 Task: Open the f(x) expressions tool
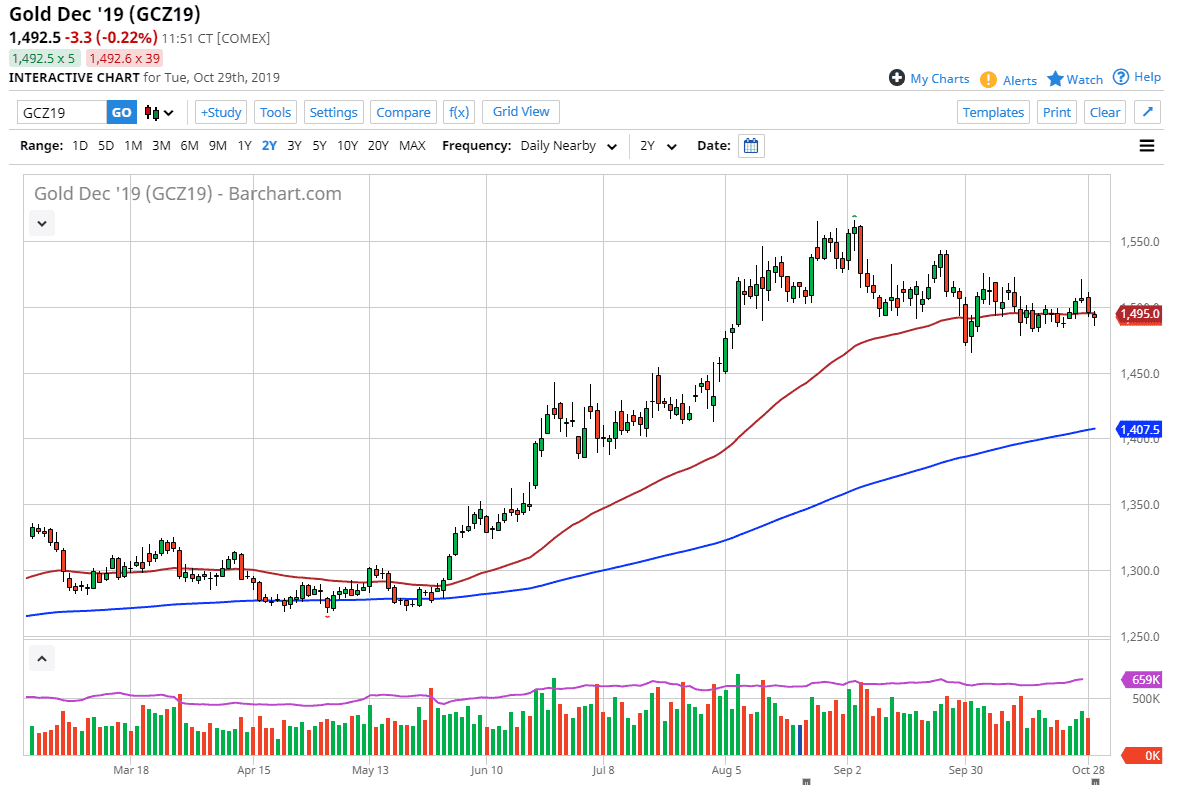459,112
